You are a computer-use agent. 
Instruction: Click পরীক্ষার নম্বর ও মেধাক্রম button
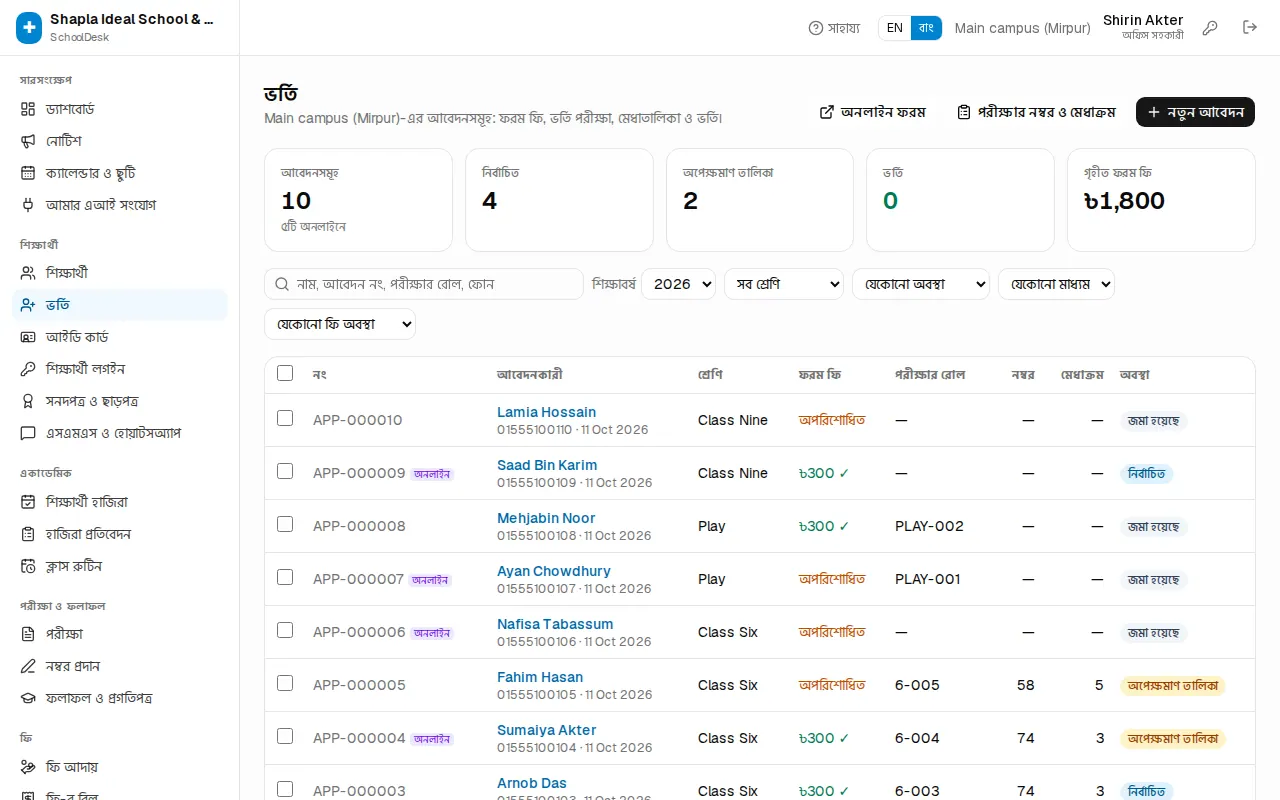pos(1036,112)
